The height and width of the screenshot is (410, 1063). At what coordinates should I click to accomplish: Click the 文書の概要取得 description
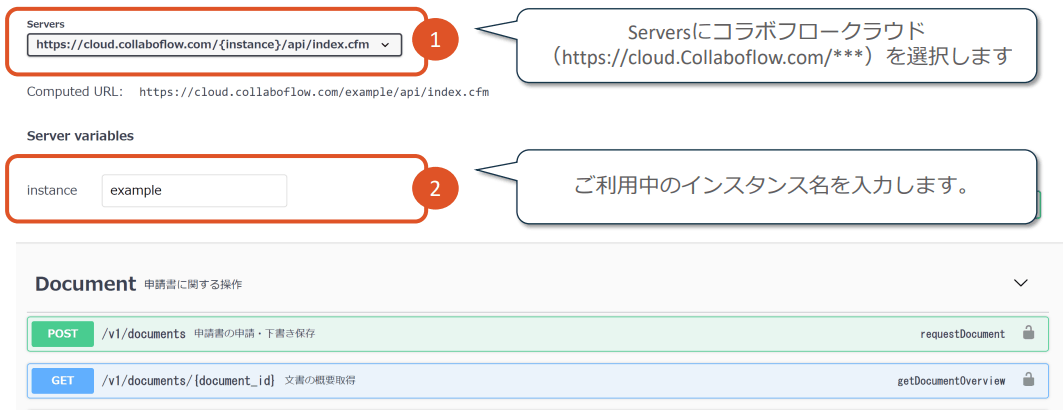(x=320, y=380)
